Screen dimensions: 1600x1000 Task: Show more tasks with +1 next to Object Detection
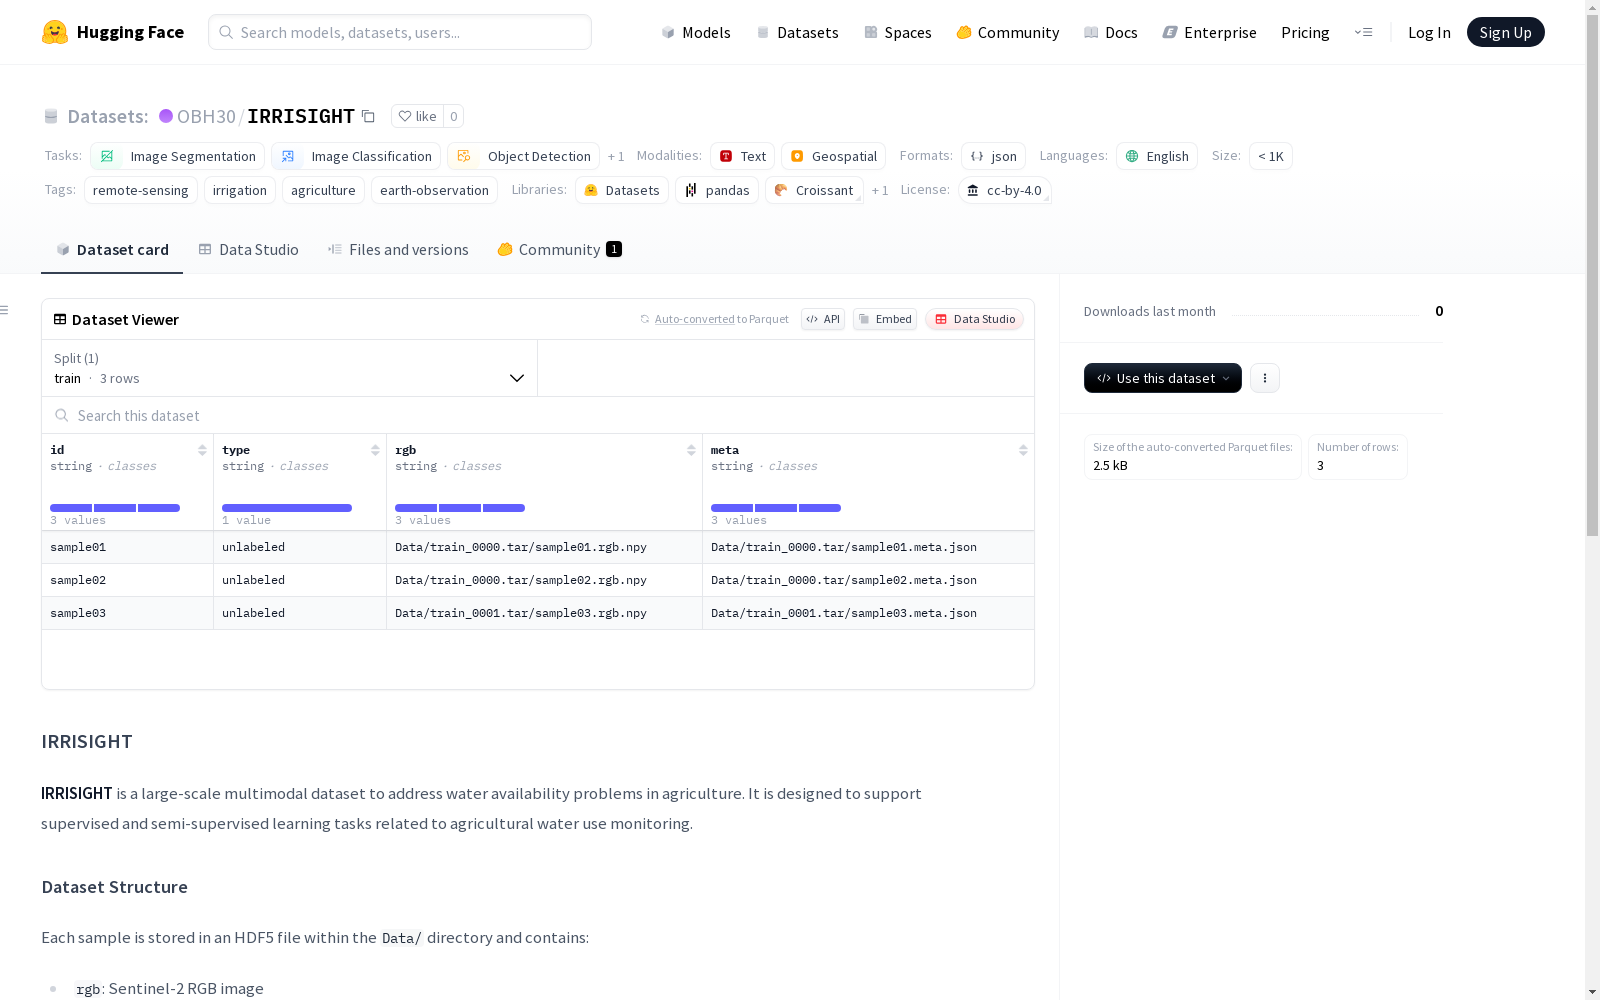click(x=616, y=157)
